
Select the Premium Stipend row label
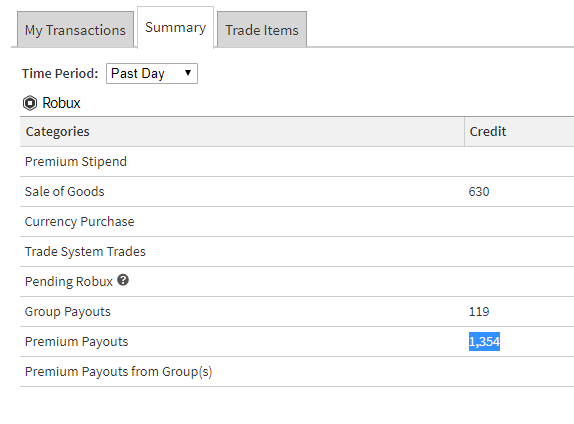tap(76, 161)
